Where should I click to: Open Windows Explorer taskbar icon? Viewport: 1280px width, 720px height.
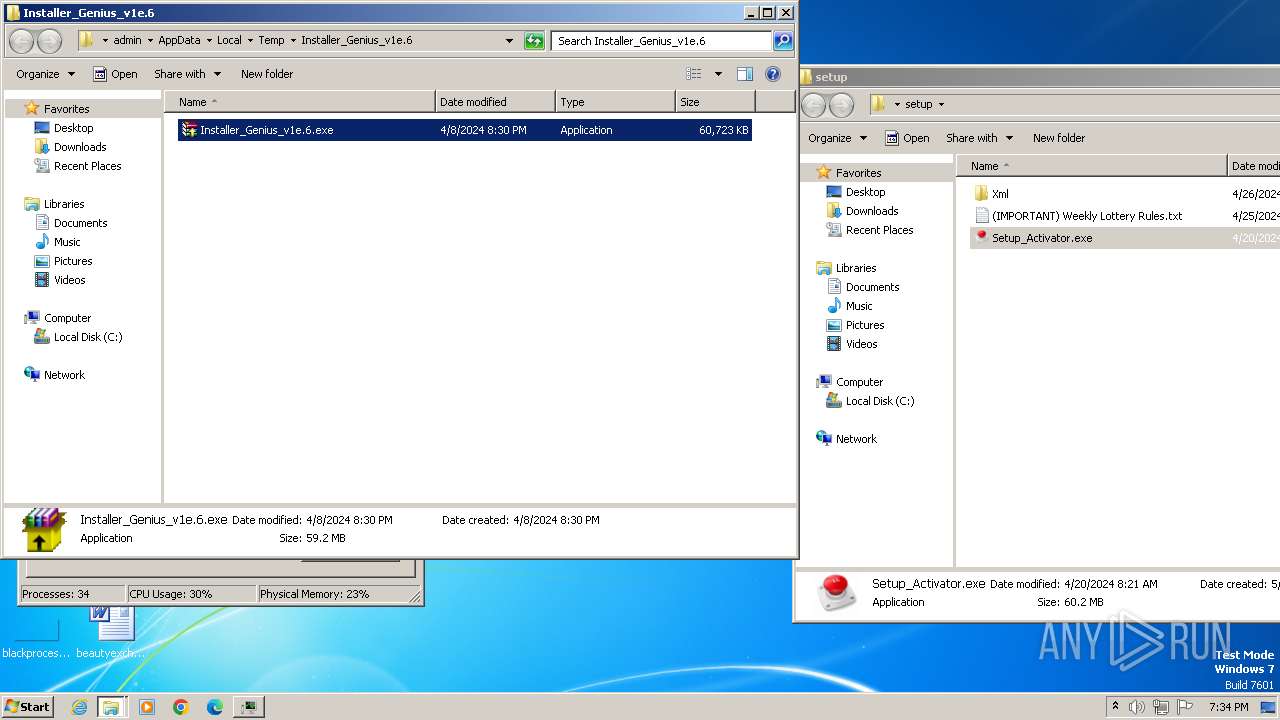pos(111,707)
